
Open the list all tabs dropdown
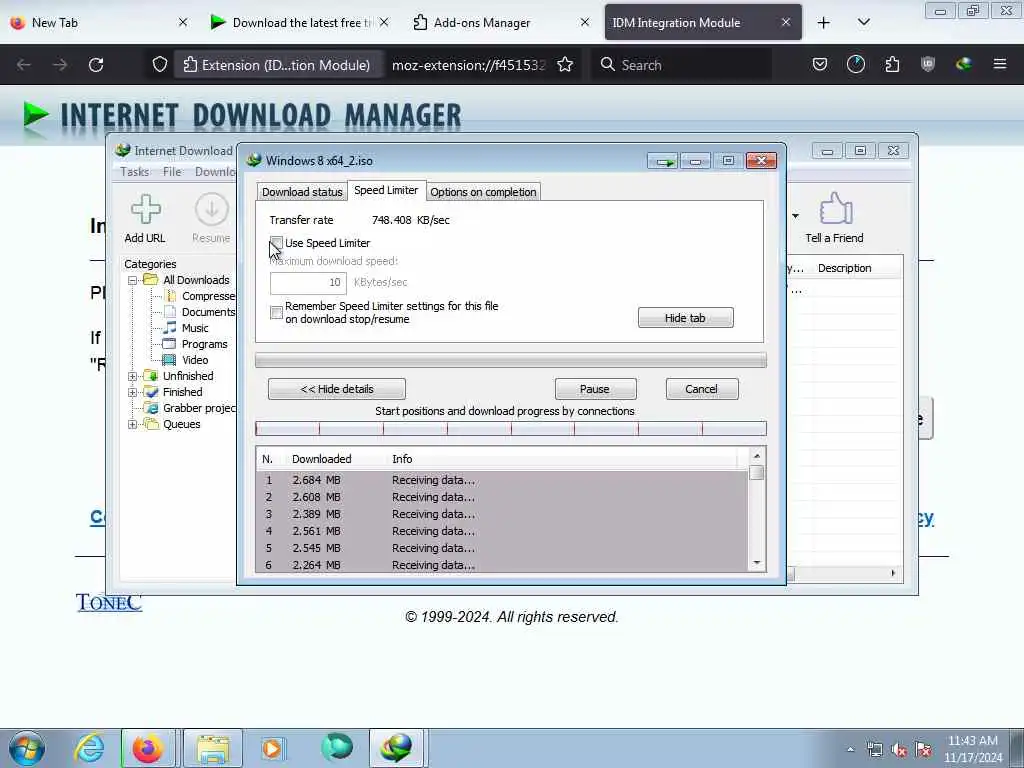863,22
